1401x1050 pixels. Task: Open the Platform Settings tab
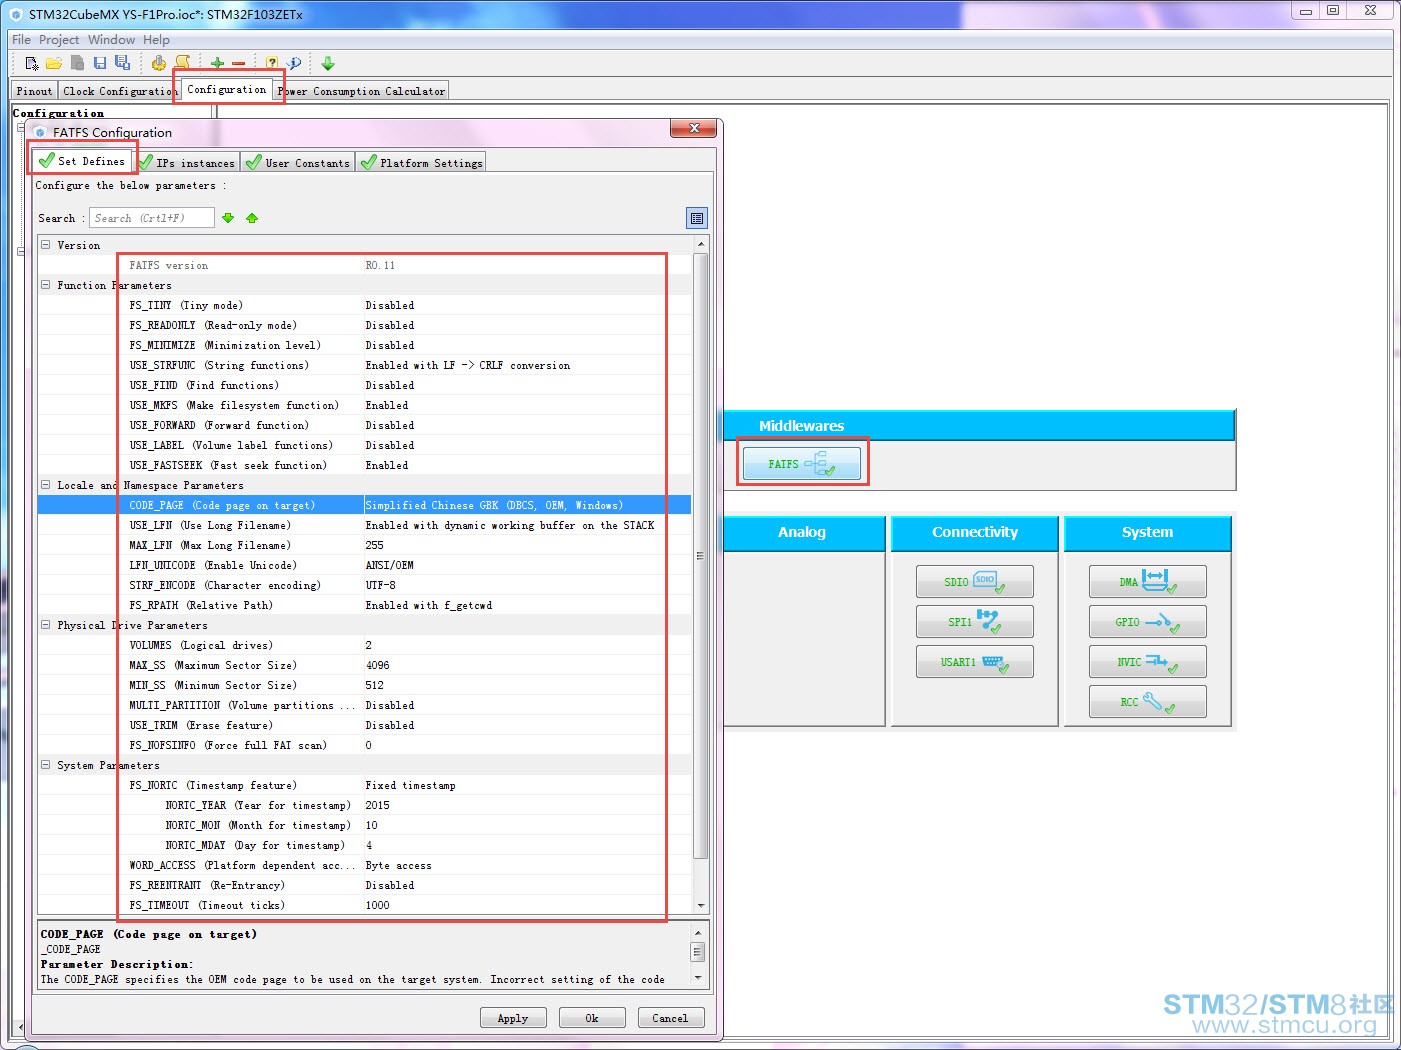pyautogui.click(x=421, y=163)
